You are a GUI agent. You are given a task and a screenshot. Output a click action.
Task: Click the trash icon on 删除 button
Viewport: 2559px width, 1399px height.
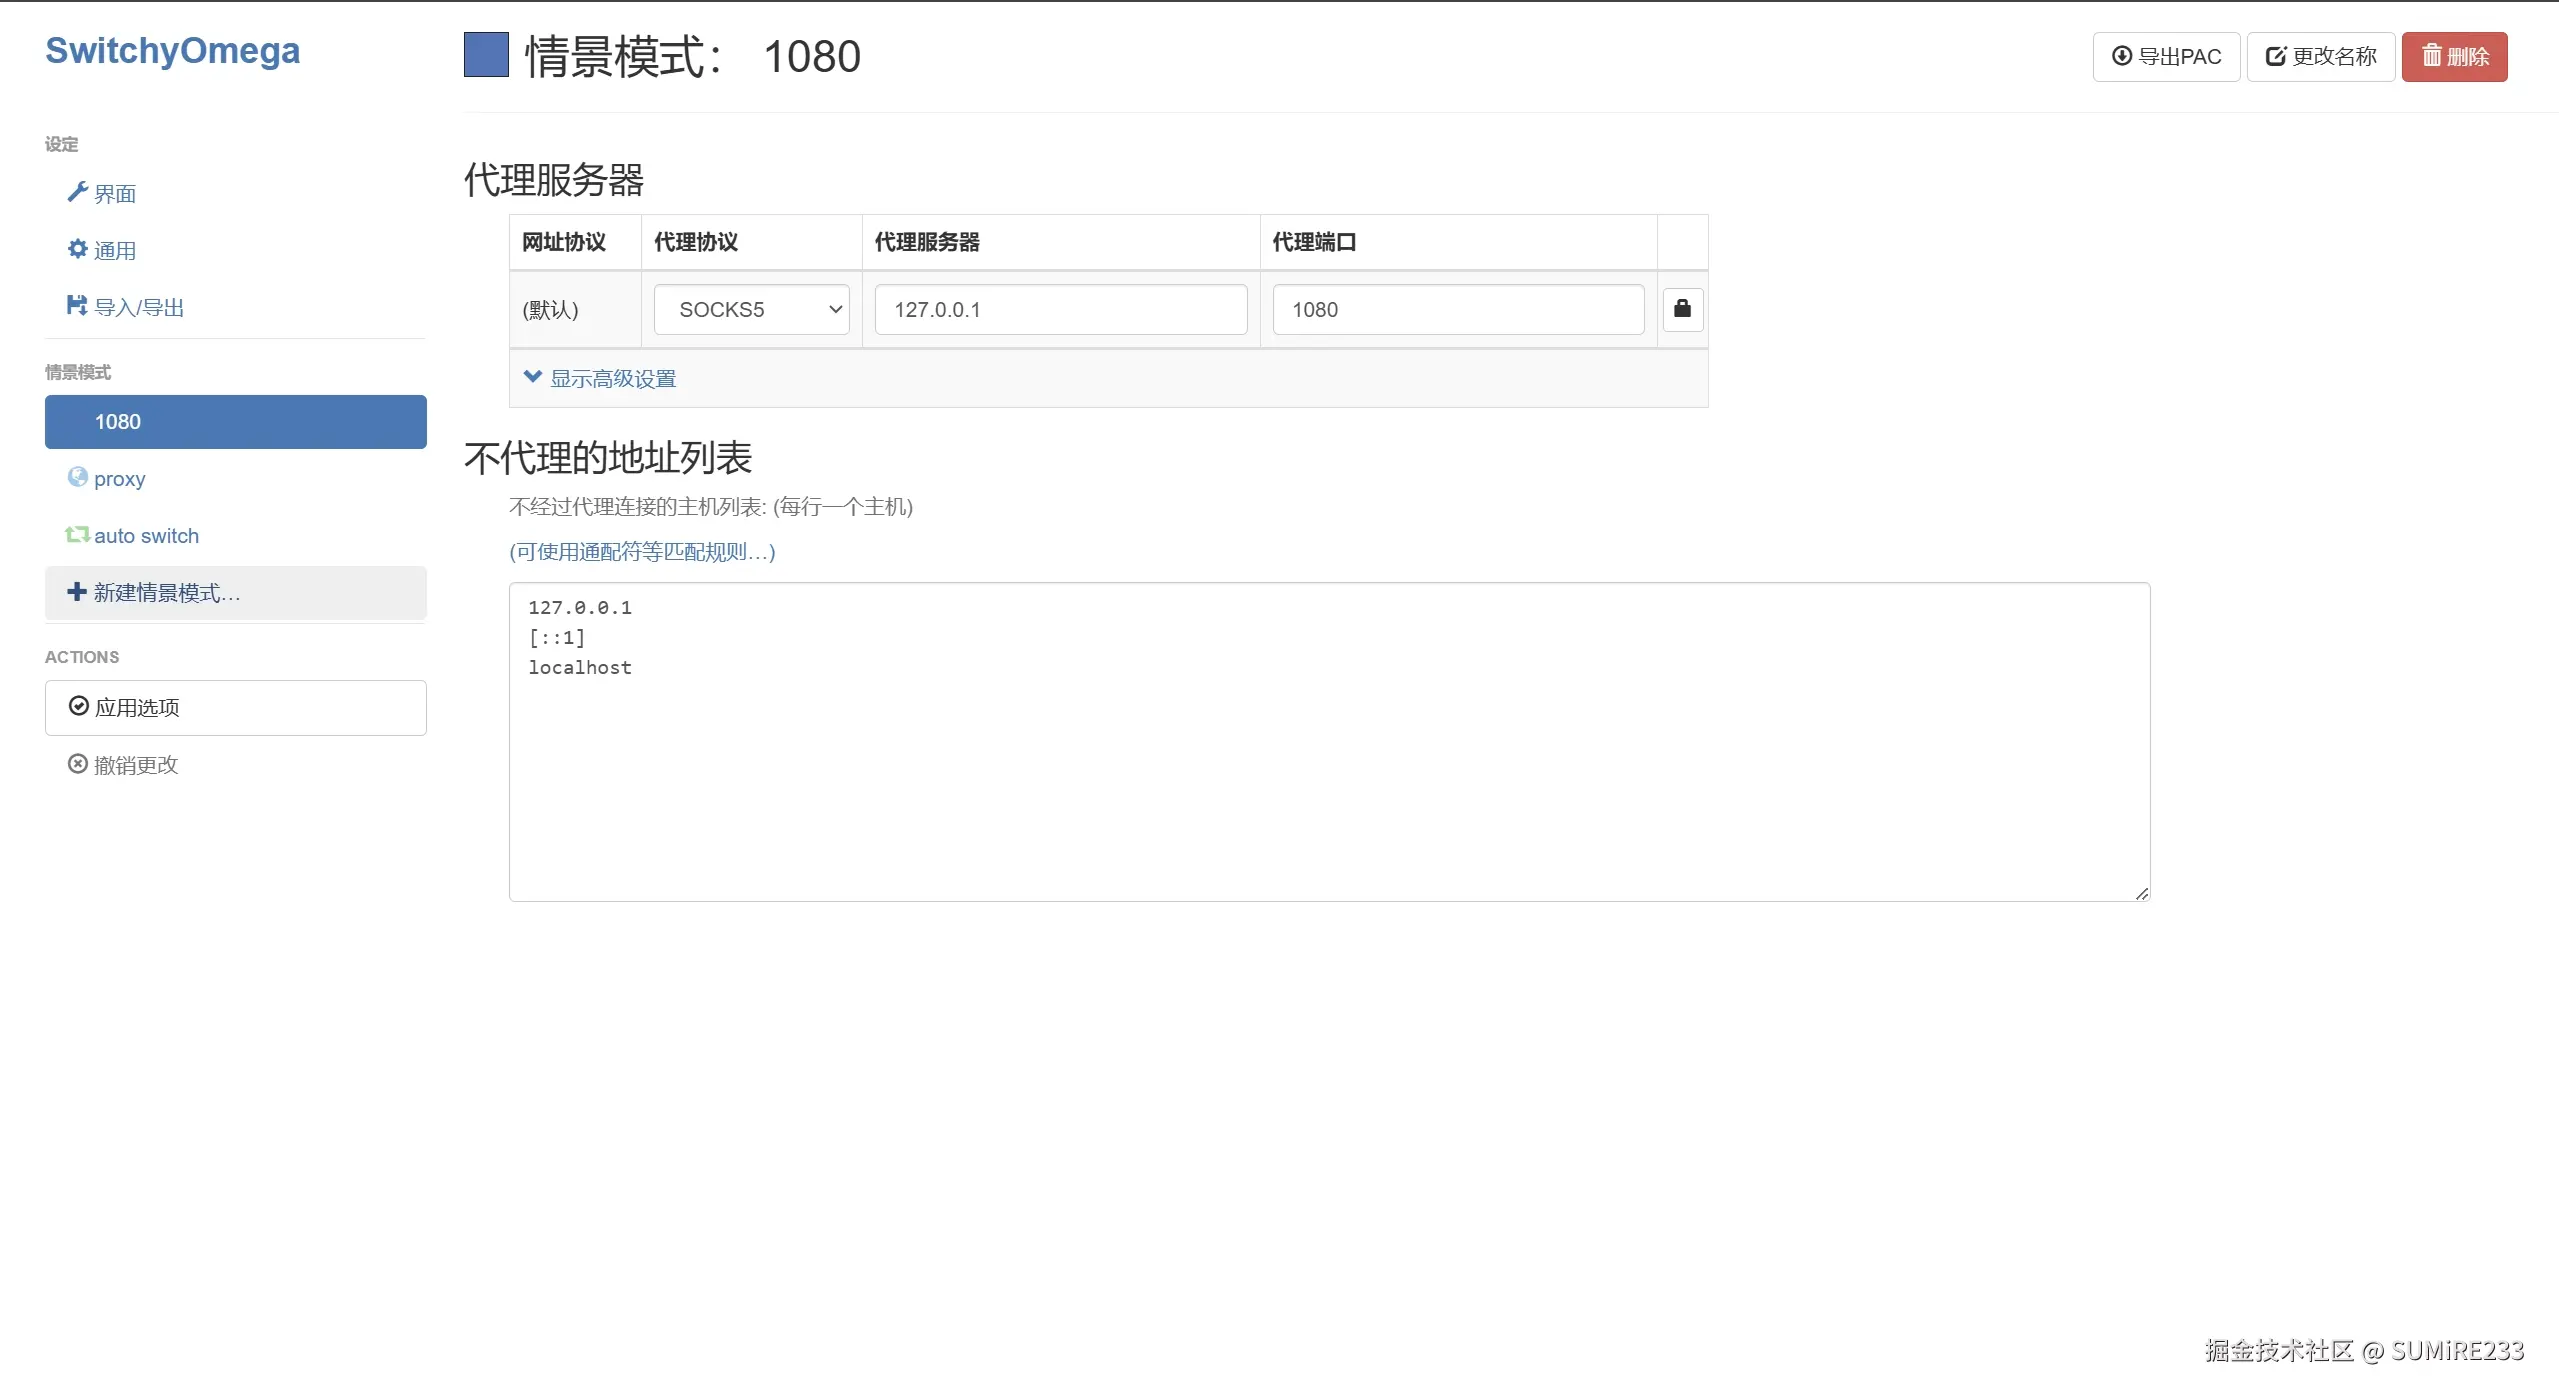pos(2431,56)
